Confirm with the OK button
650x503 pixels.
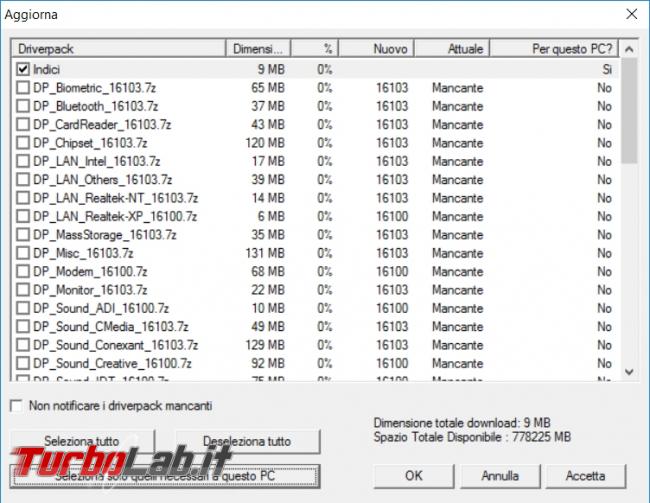click(x=414, y=476)
